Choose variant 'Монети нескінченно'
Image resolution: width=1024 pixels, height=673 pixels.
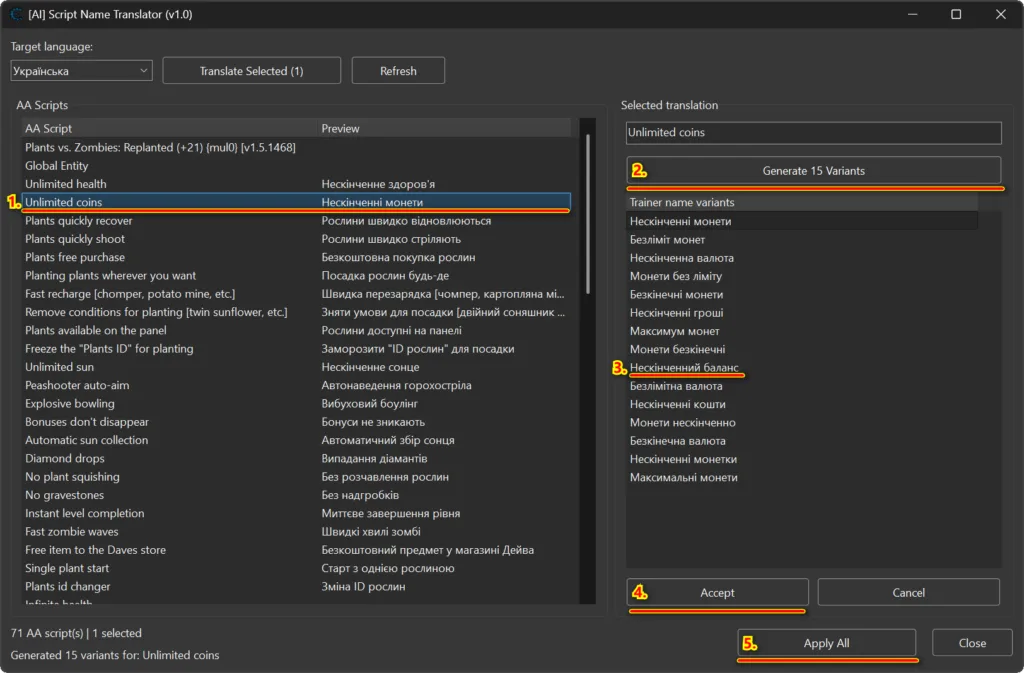[x=802, y=422]
